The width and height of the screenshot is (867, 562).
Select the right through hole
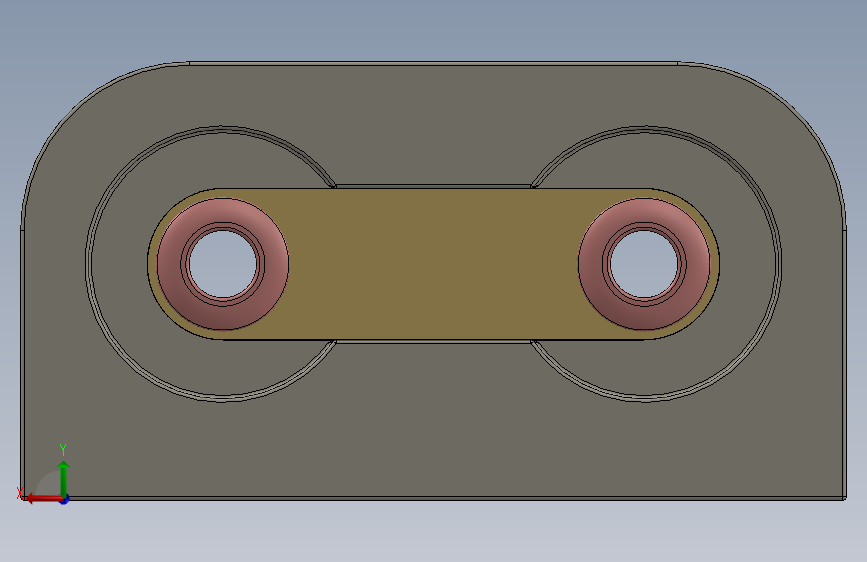(x=644, y=264)
